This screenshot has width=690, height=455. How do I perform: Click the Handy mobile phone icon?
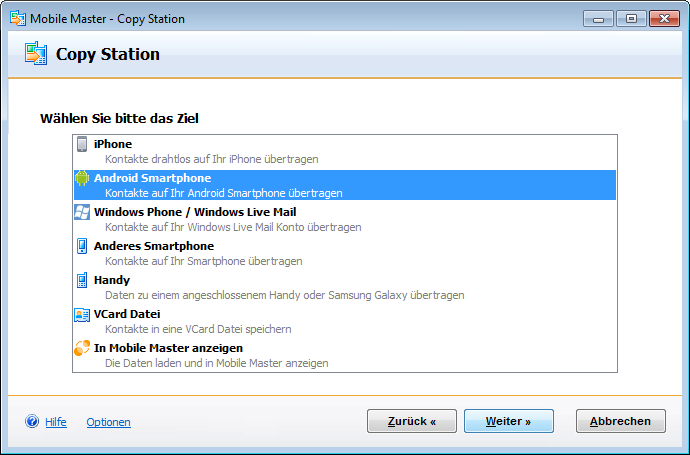pyautogui.click(x=82, y=280)
